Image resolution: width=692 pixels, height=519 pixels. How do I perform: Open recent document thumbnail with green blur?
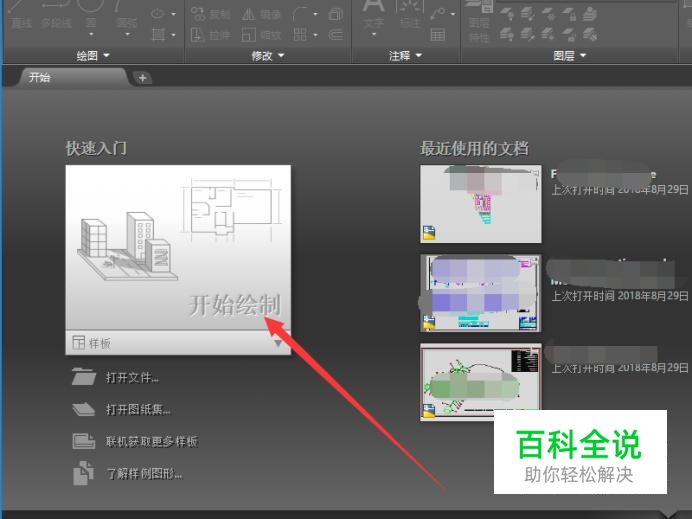tap(481, 382)
